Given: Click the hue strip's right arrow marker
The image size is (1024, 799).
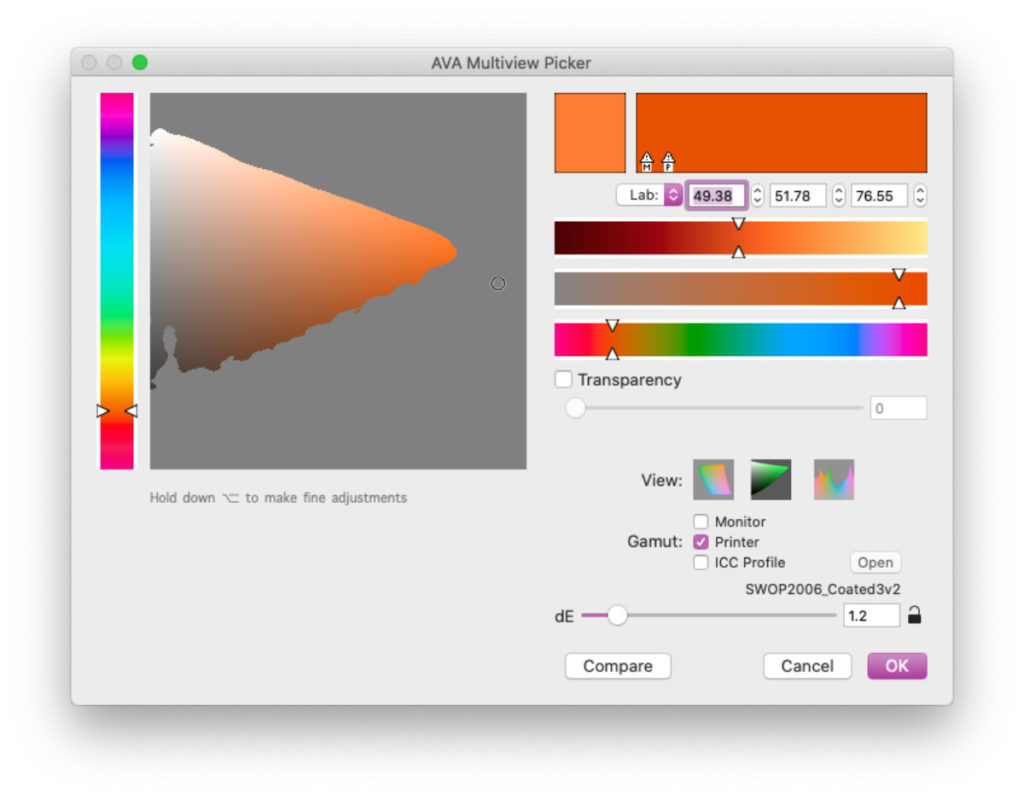Looking at the screenshot, I should 130,411.
